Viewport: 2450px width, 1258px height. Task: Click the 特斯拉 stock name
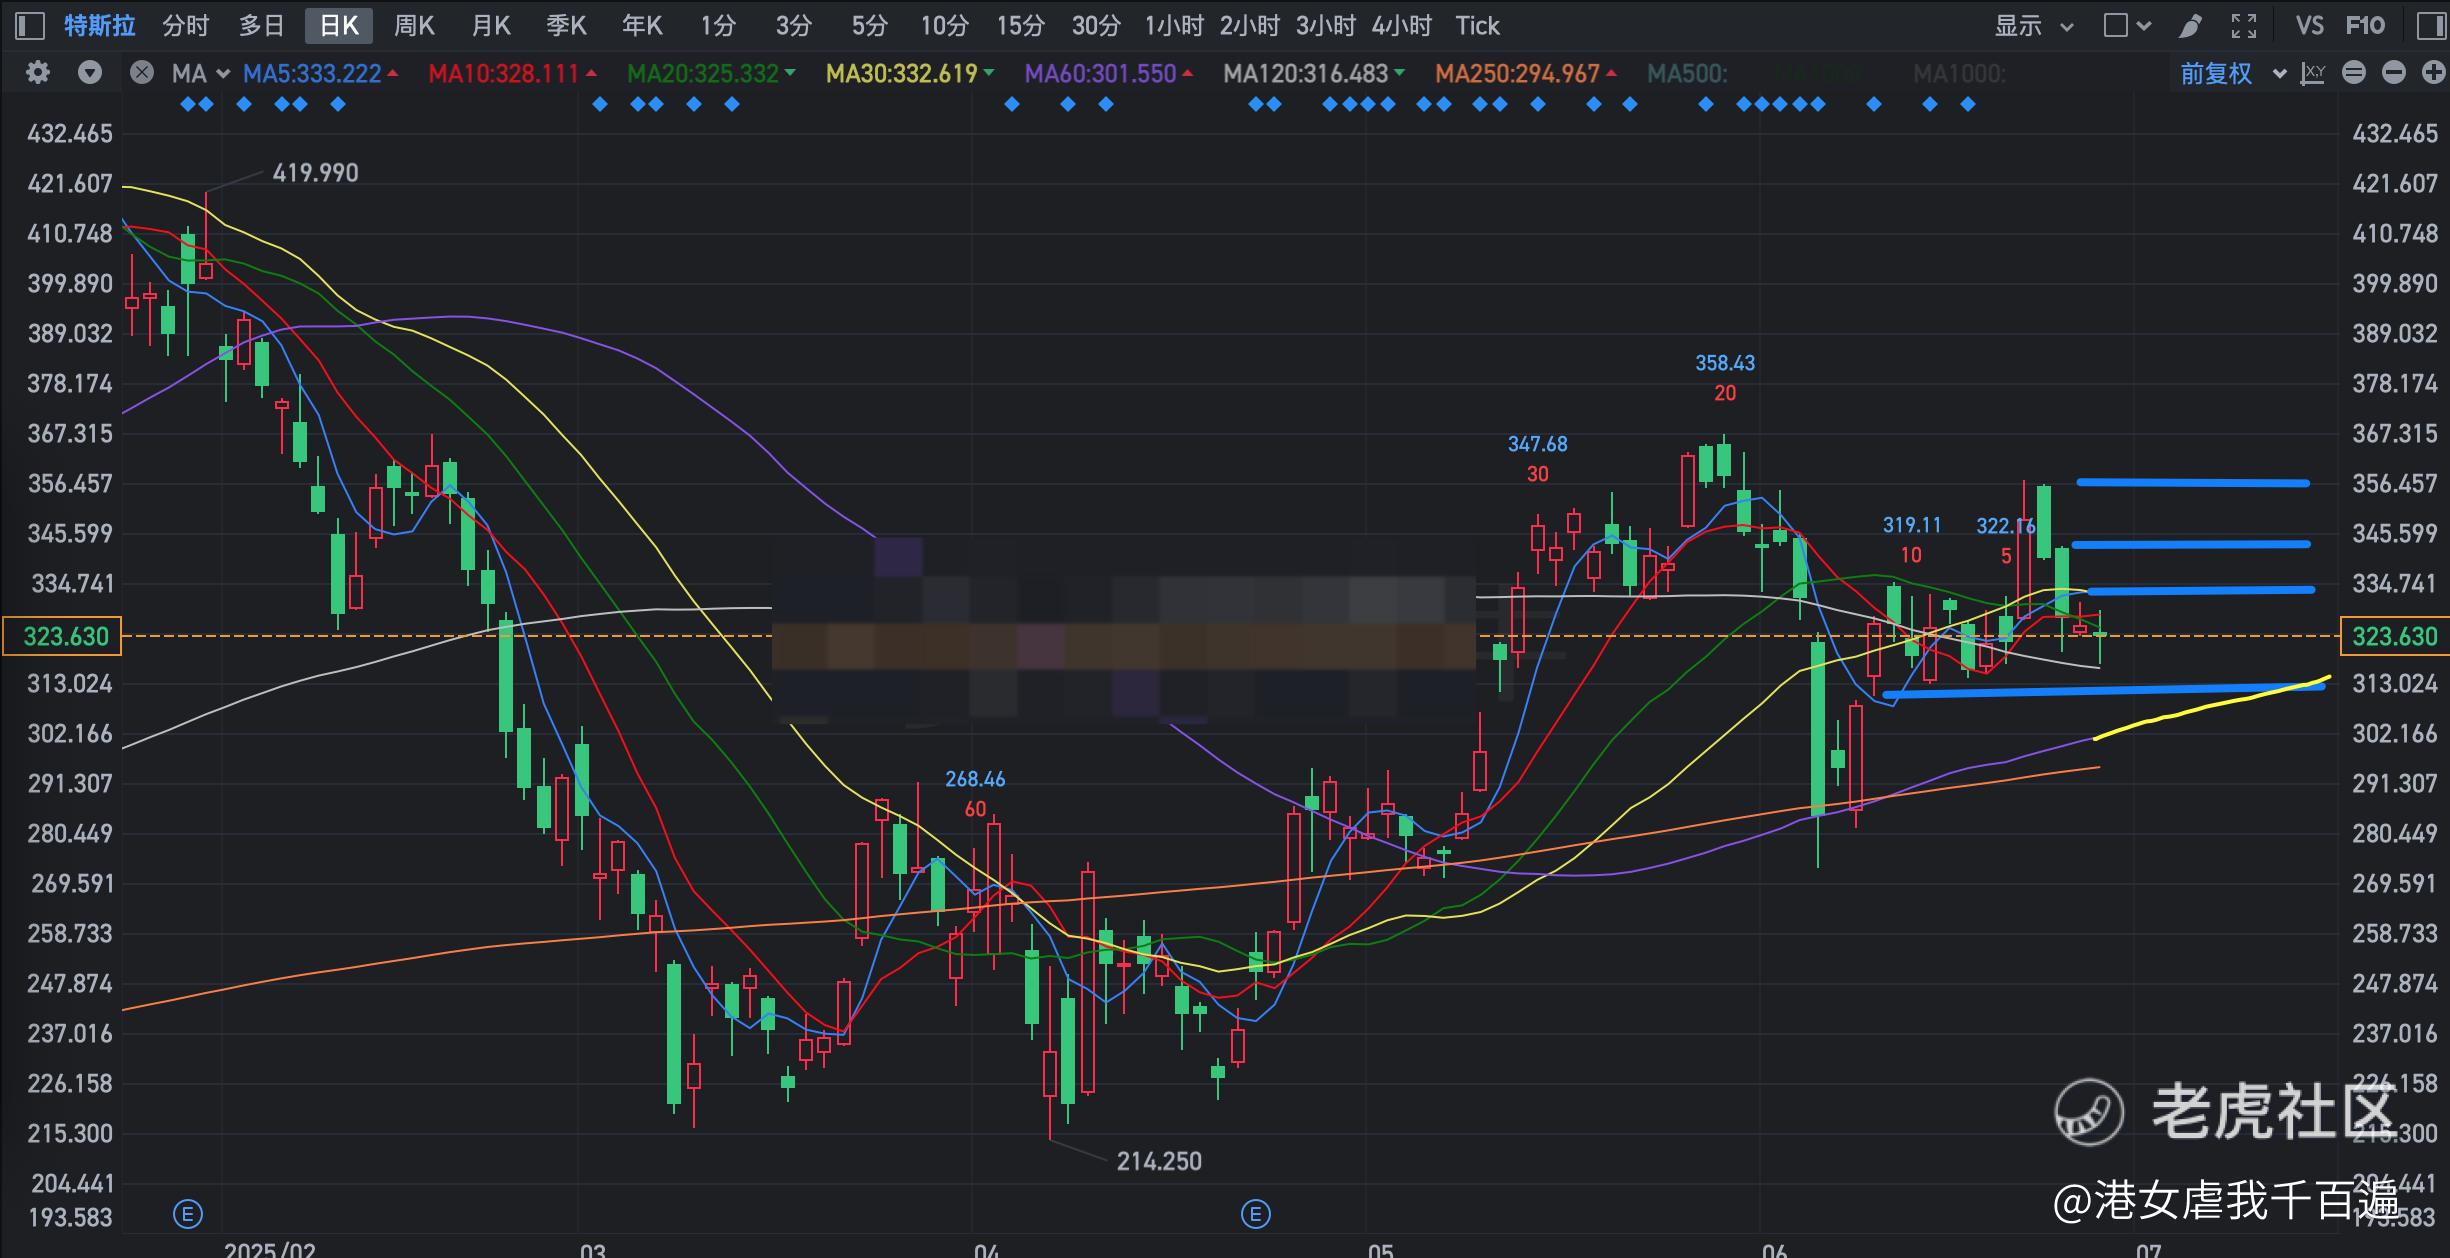coord(100,25)
